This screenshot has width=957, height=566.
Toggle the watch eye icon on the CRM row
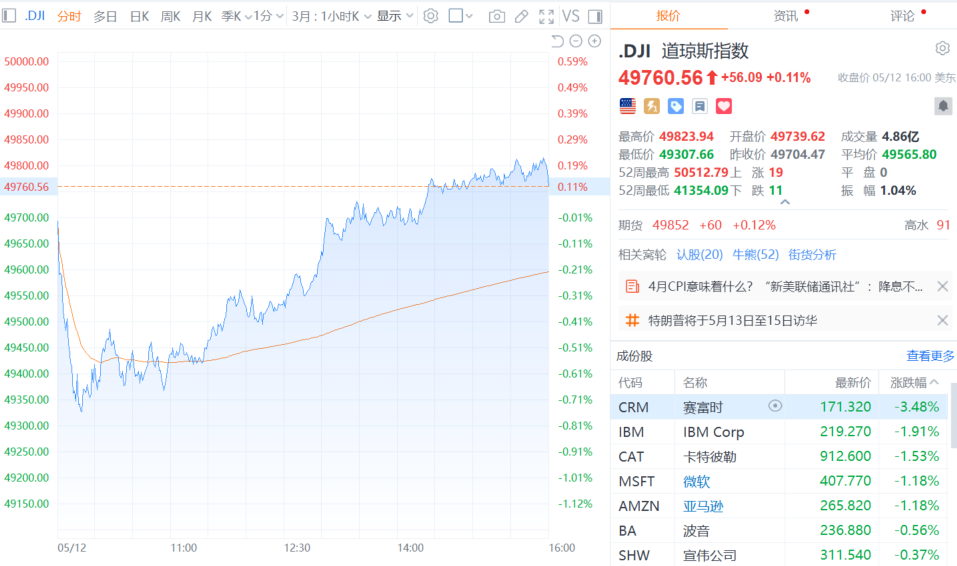(775, 406)
